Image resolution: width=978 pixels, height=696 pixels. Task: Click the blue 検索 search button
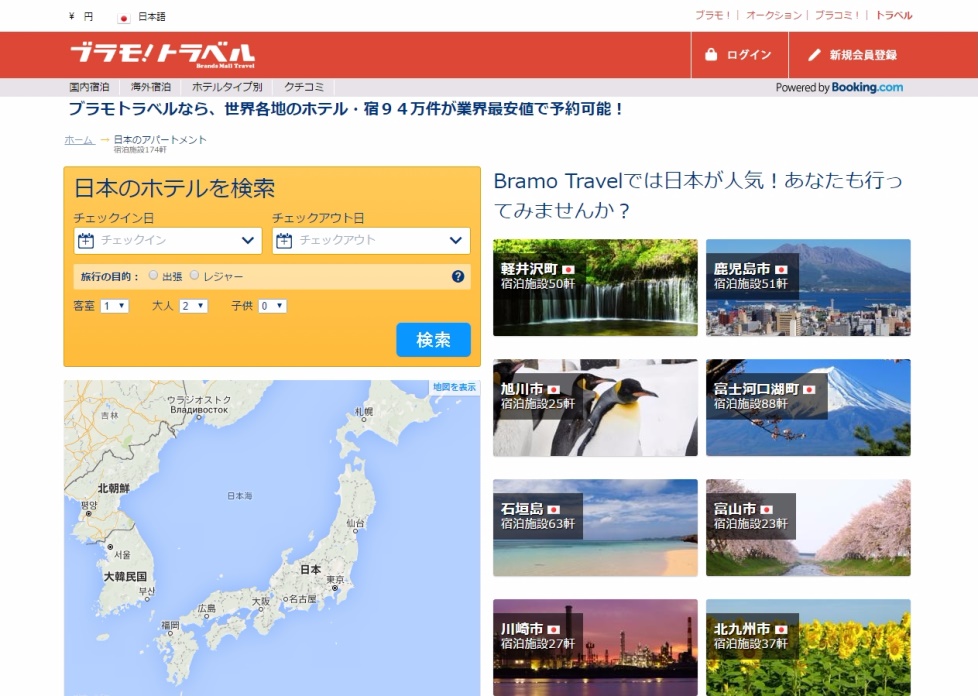coord(433,340)
